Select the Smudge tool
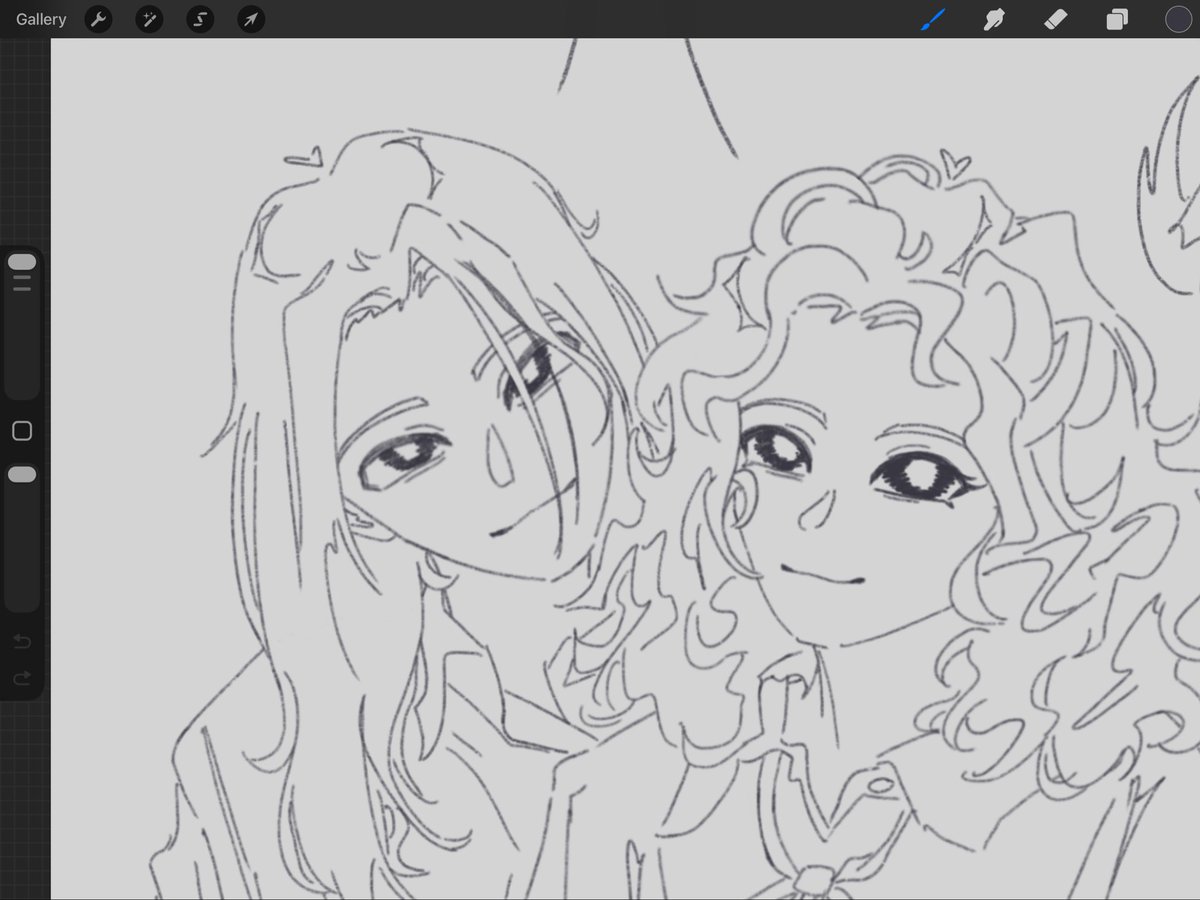 pos(994,19)
